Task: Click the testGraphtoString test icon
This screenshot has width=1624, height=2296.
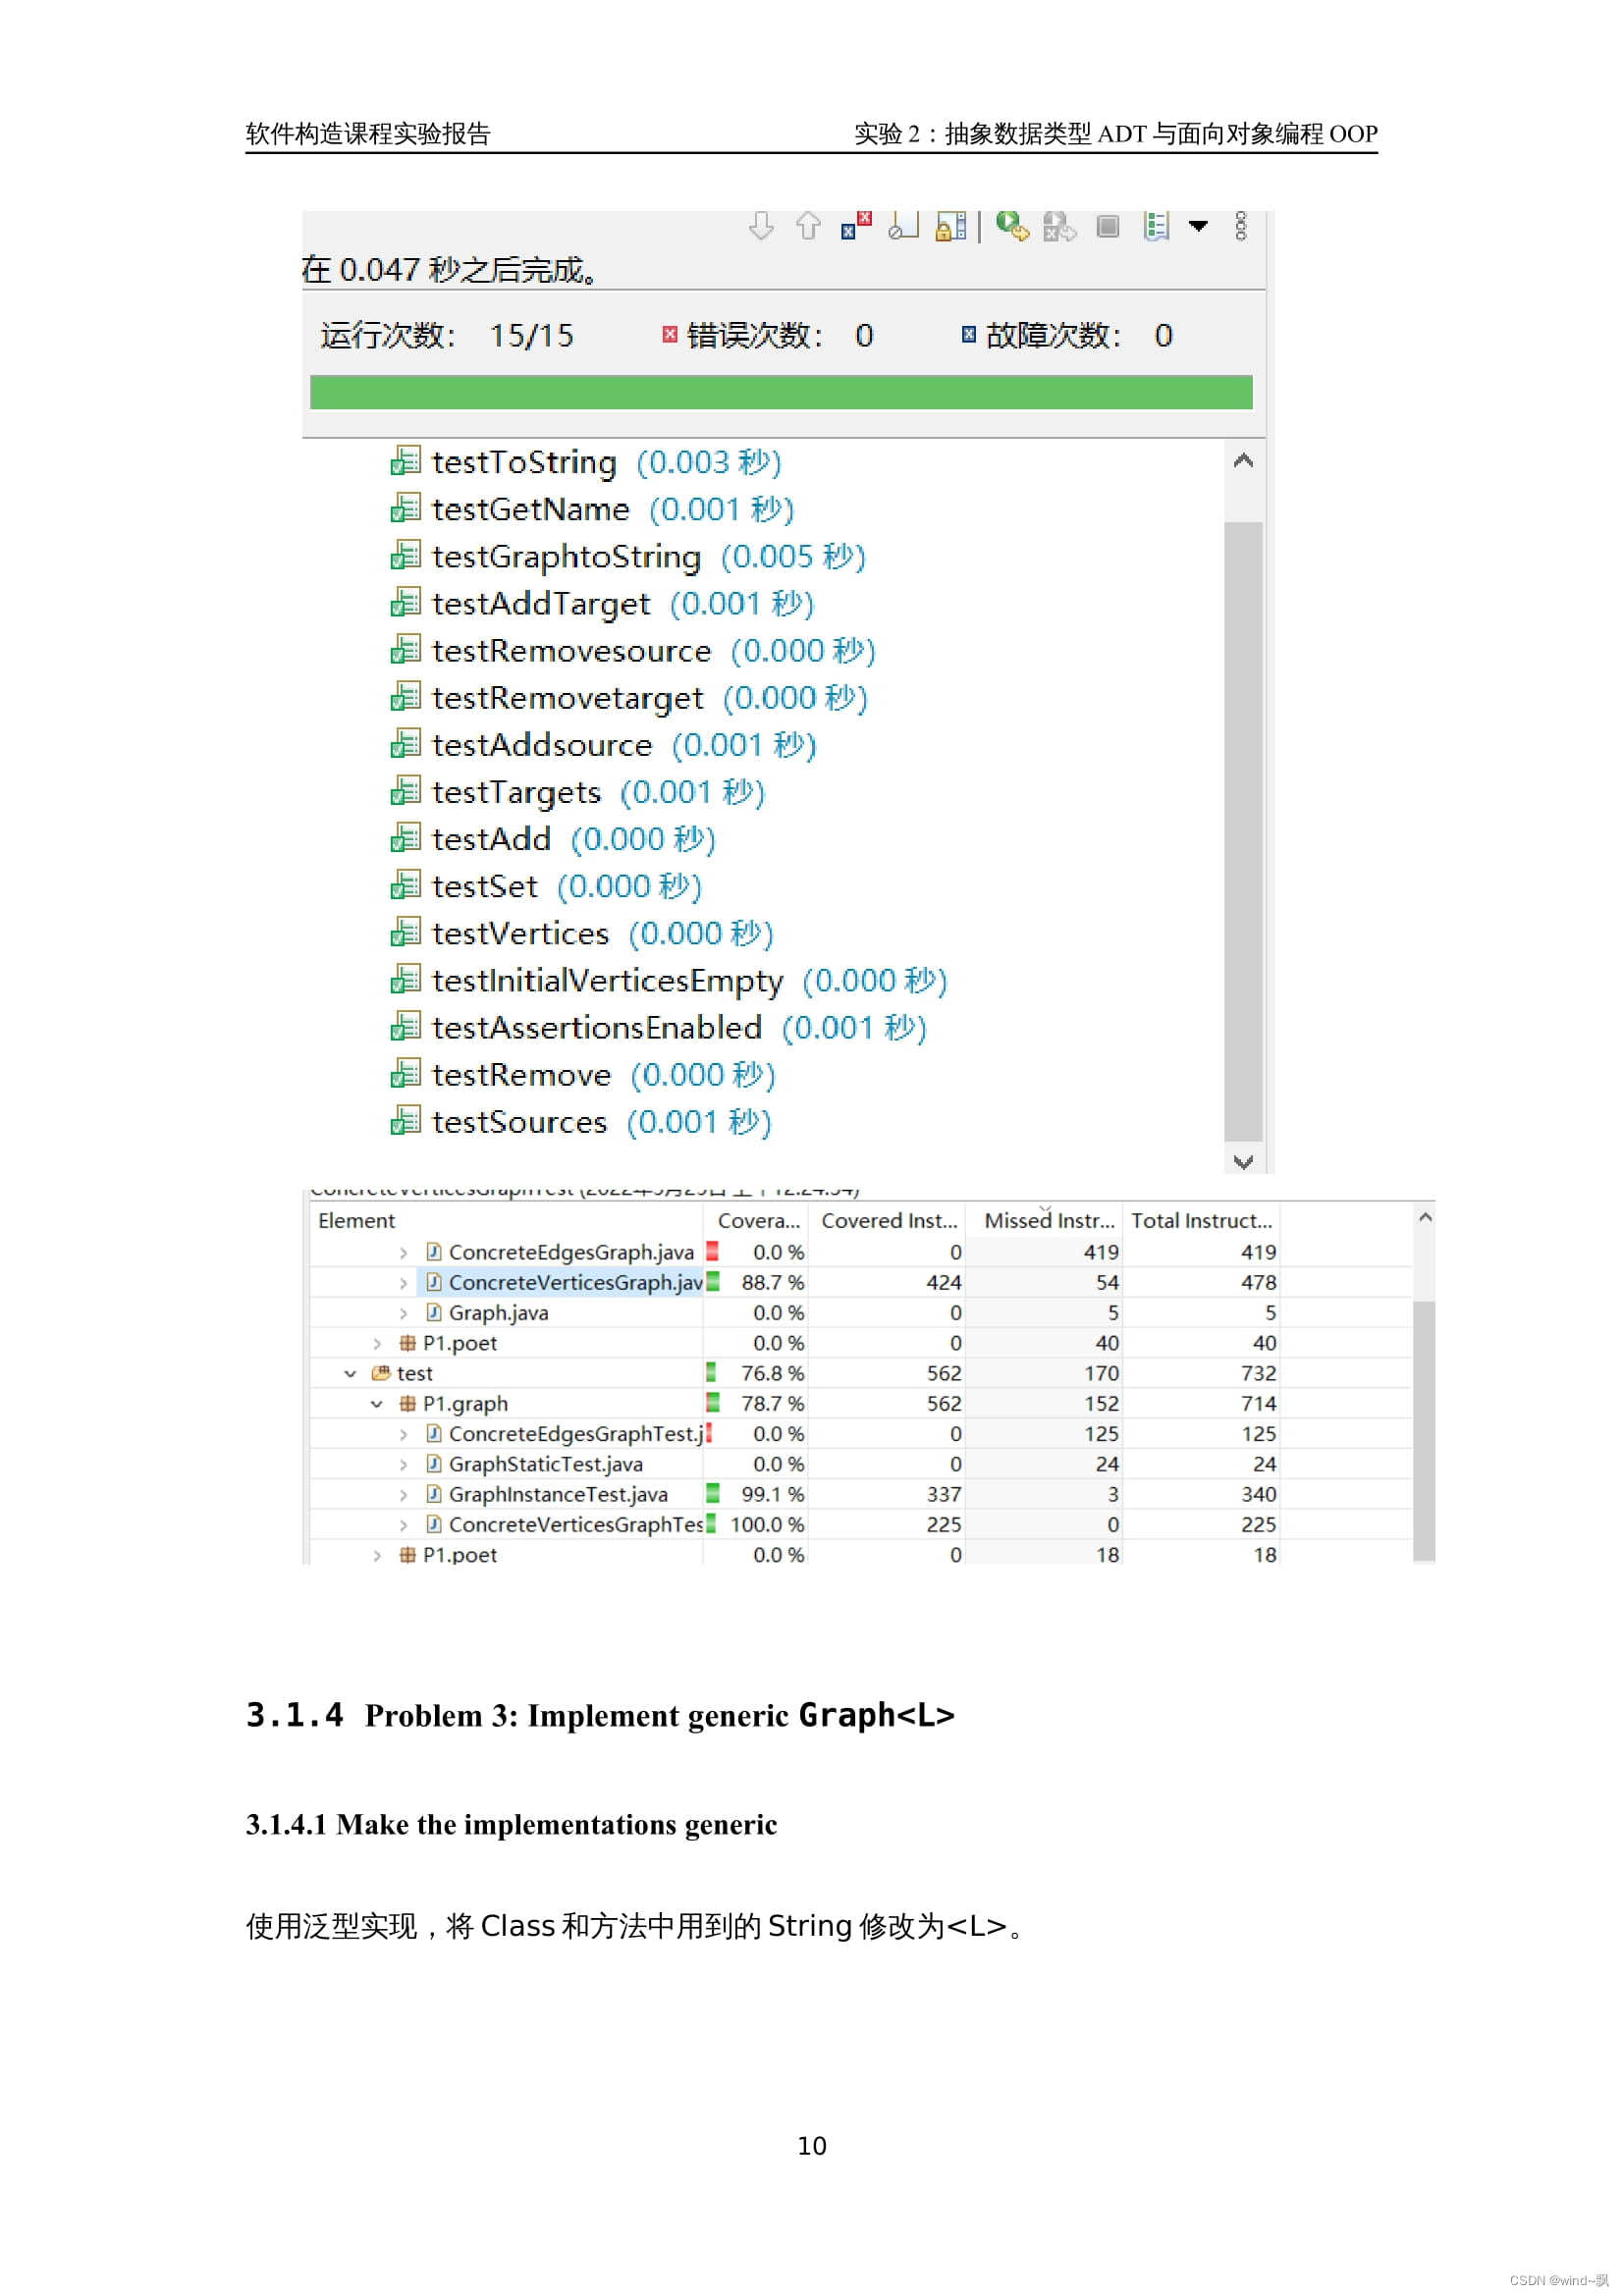Action: click(405, 555)
